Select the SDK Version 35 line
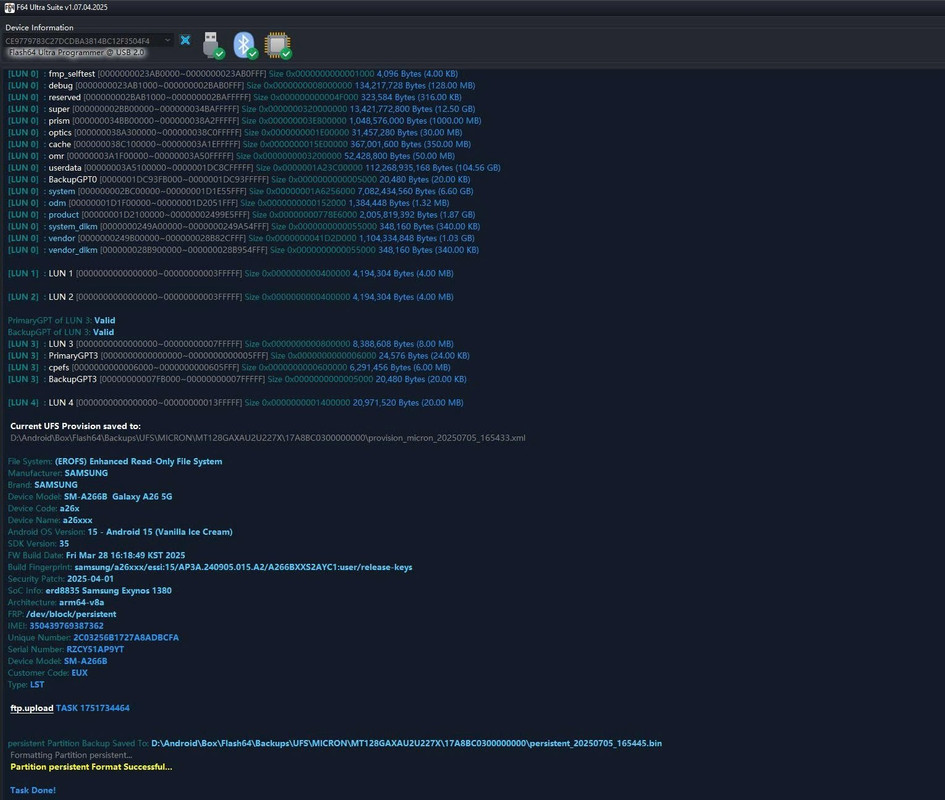 tap(39, 544)
